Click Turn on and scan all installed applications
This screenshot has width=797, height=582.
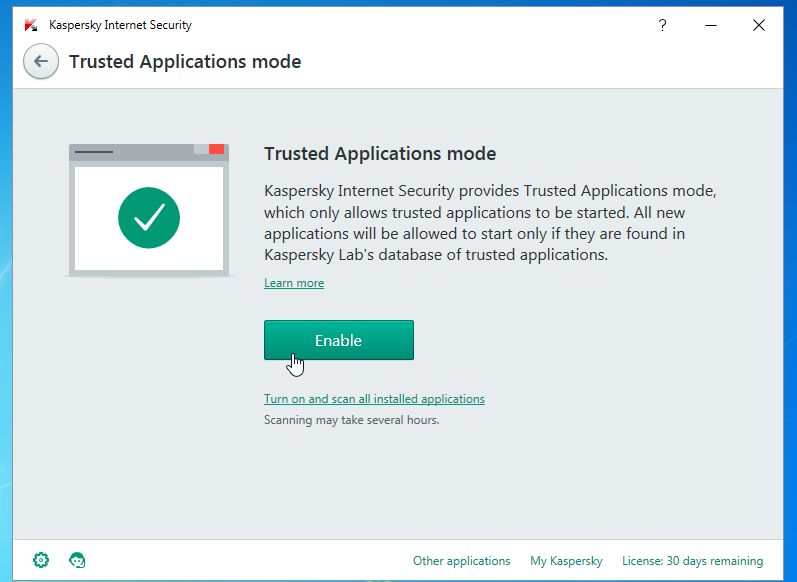(374, 399)
